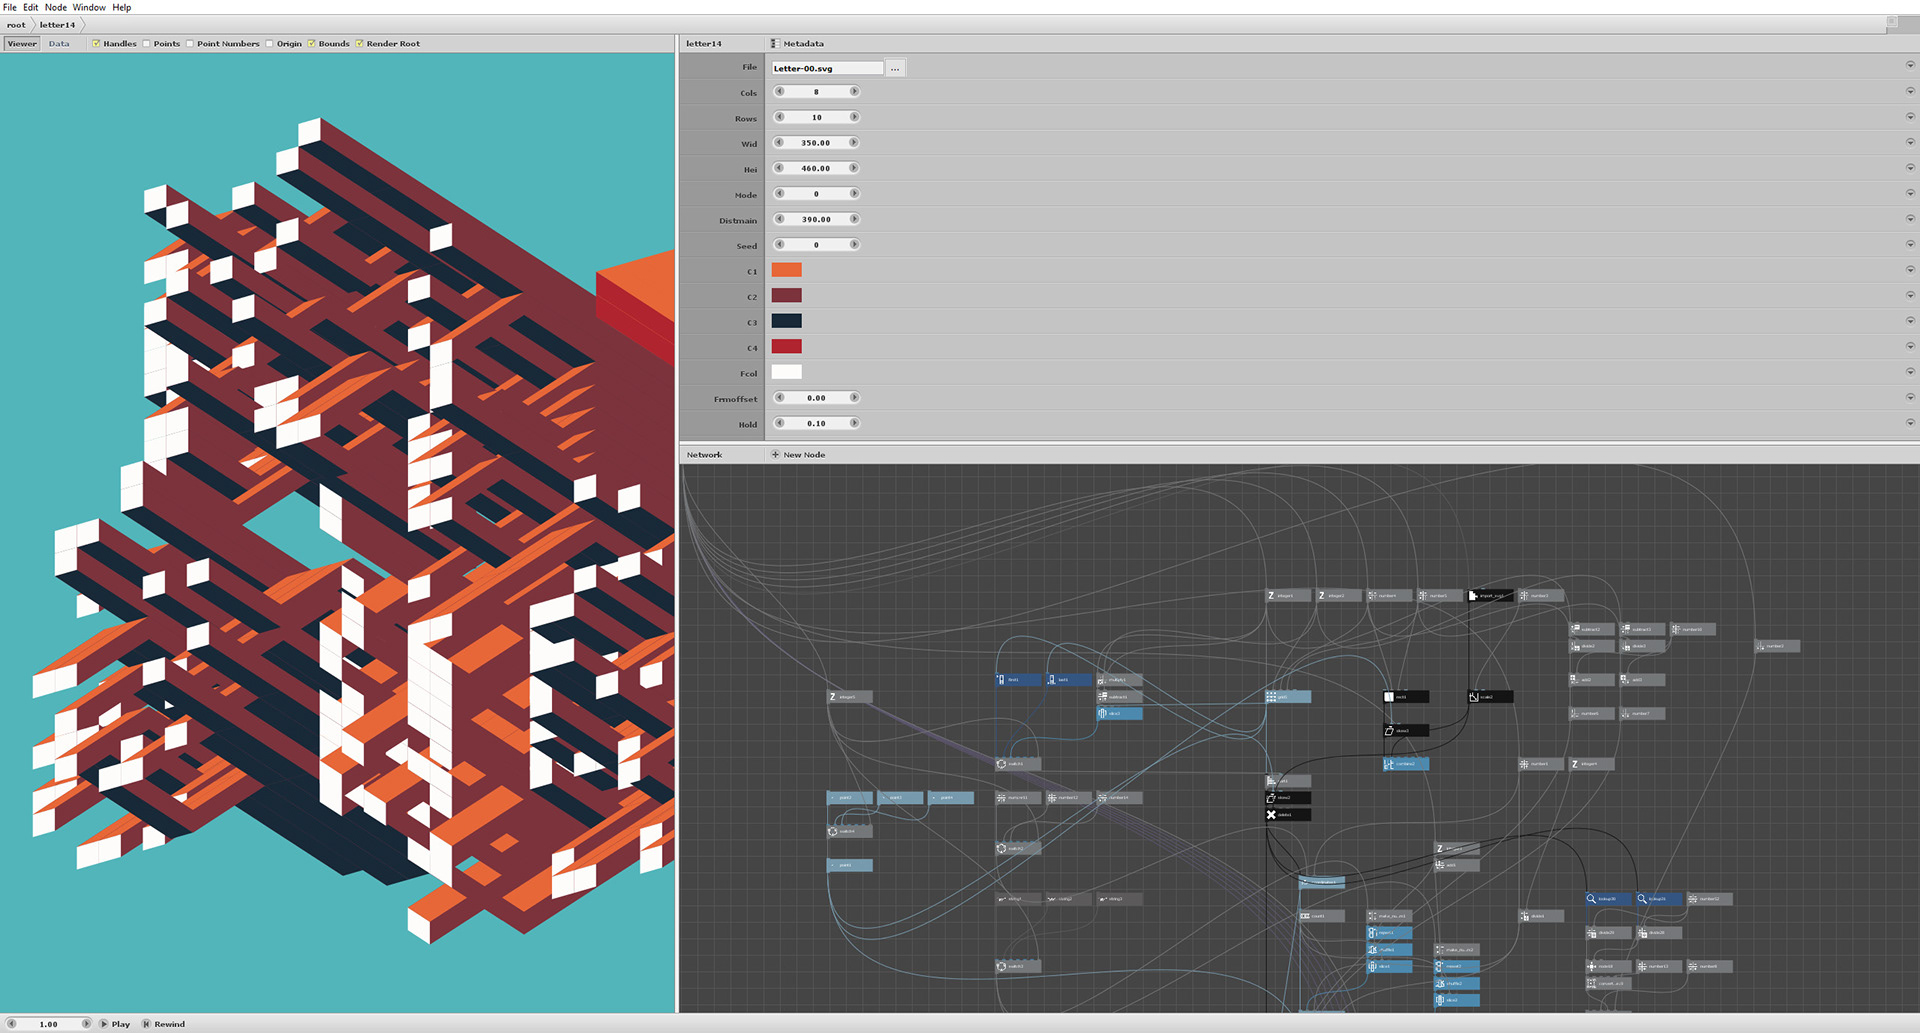Select the count1 node

click(1322, 915)
